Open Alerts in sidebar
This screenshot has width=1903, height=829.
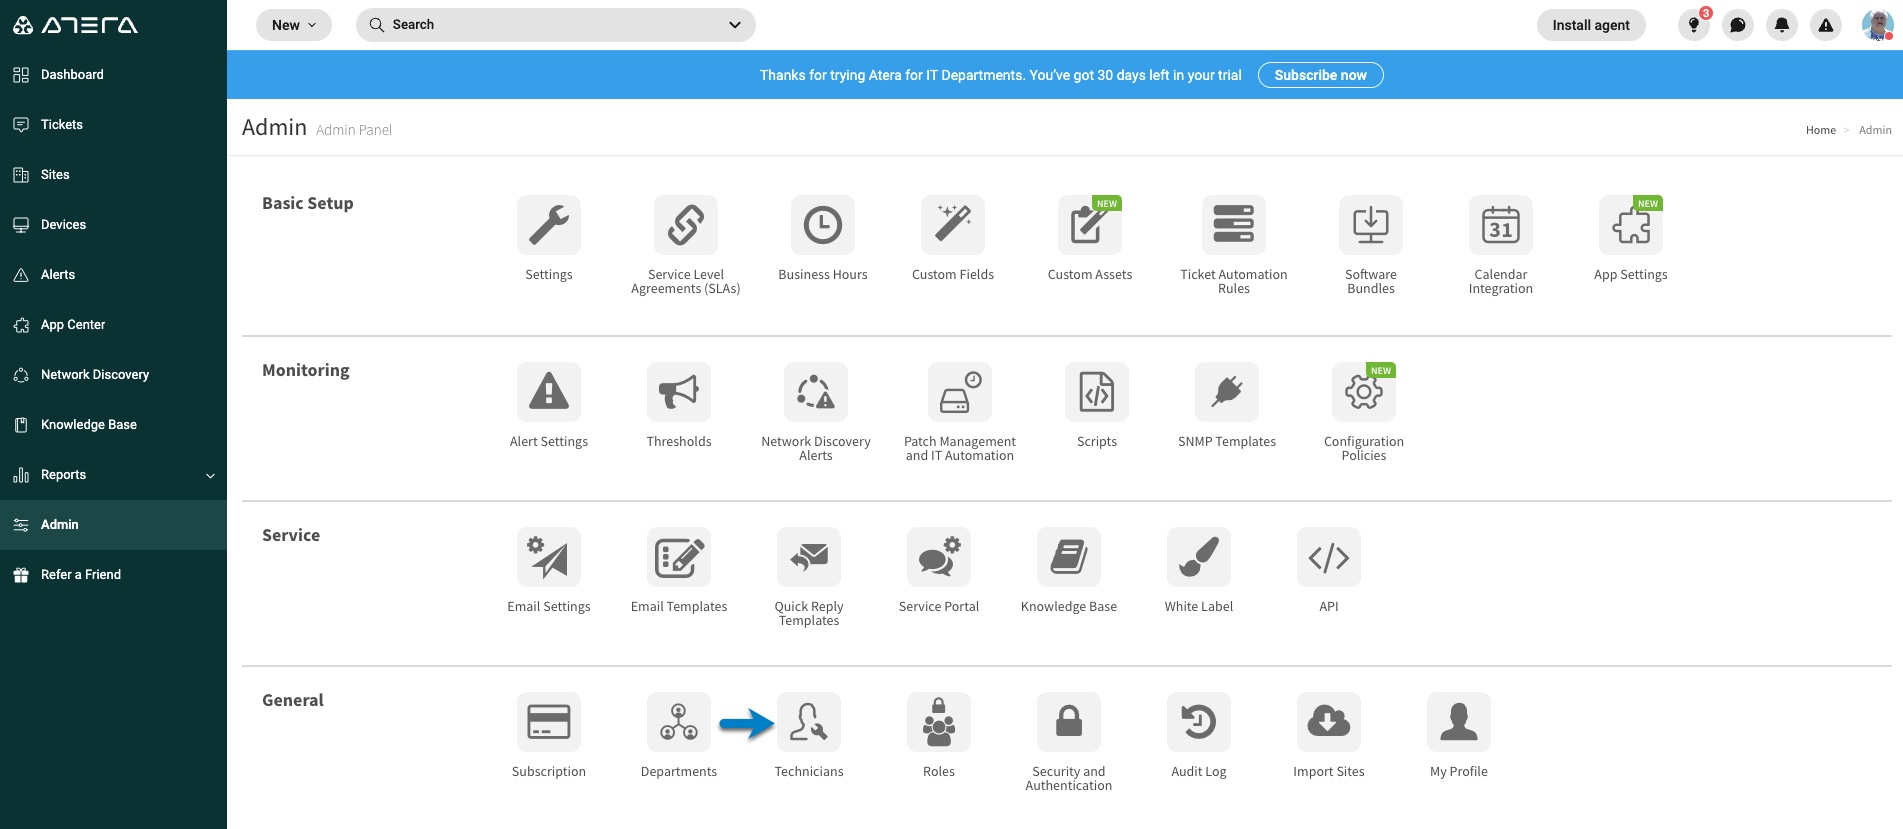[x=113, y=275]
